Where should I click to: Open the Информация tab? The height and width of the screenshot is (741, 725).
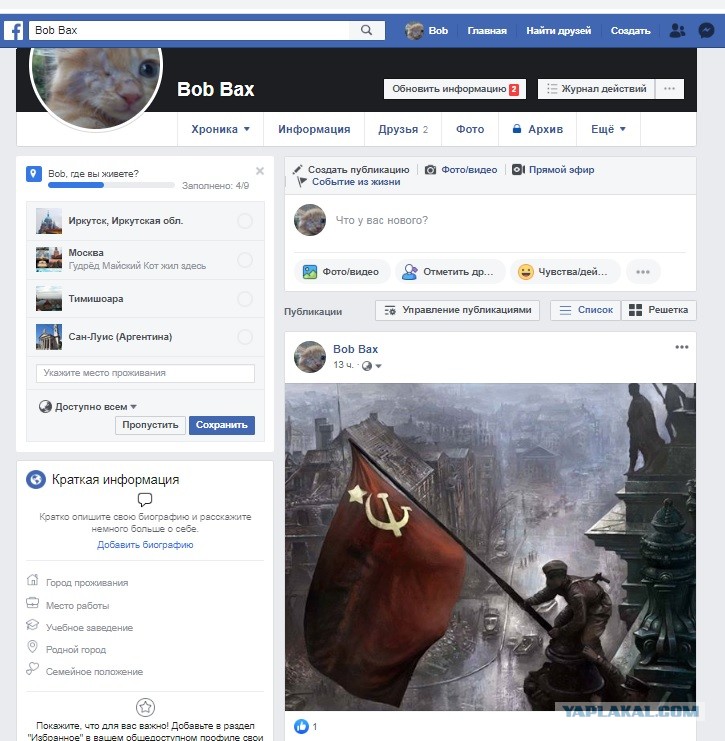[x=314, y=129]
